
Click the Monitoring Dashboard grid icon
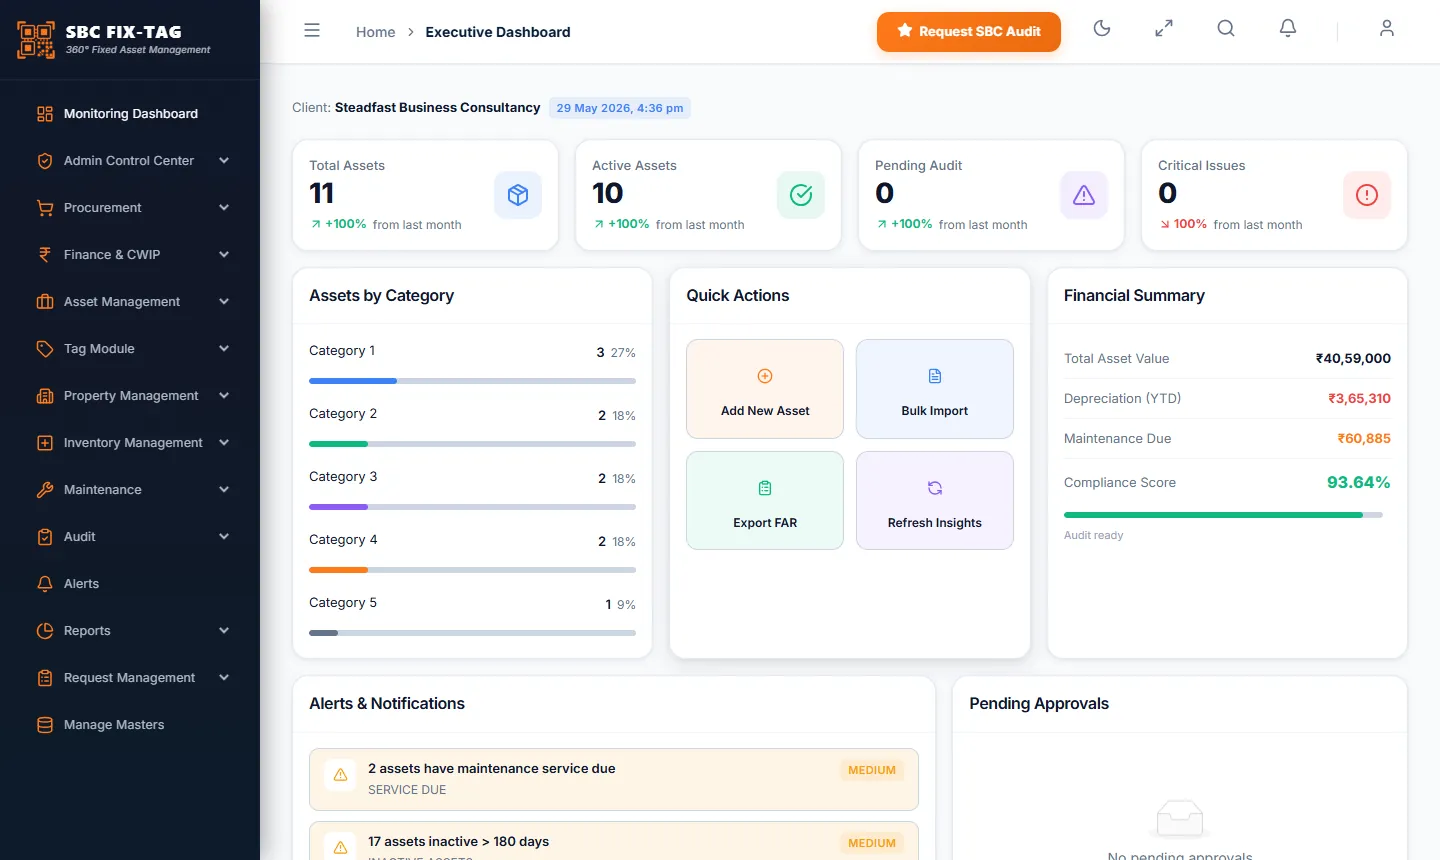point(45,114)
